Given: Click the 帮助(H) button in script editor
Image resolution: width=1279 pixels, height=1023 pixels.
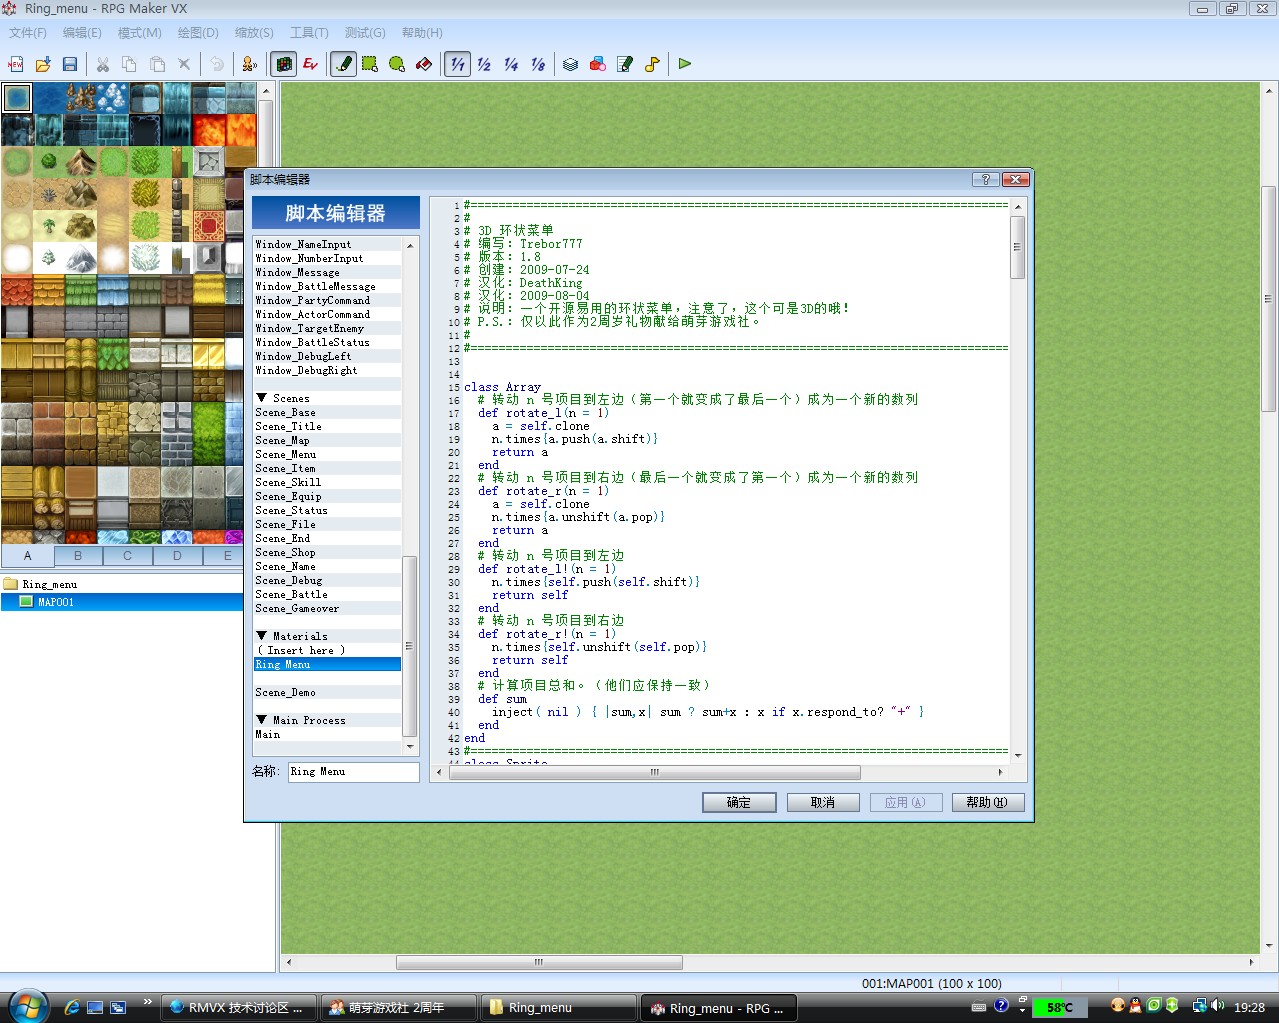Looking at the screenshot, I should tap(987, 802).
